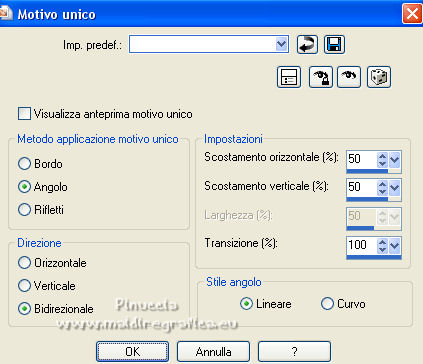The height and width of the screenshot is (364, 423).
Task: Click the Motivo unico title bar app icon
Action: tap(5, 13)
